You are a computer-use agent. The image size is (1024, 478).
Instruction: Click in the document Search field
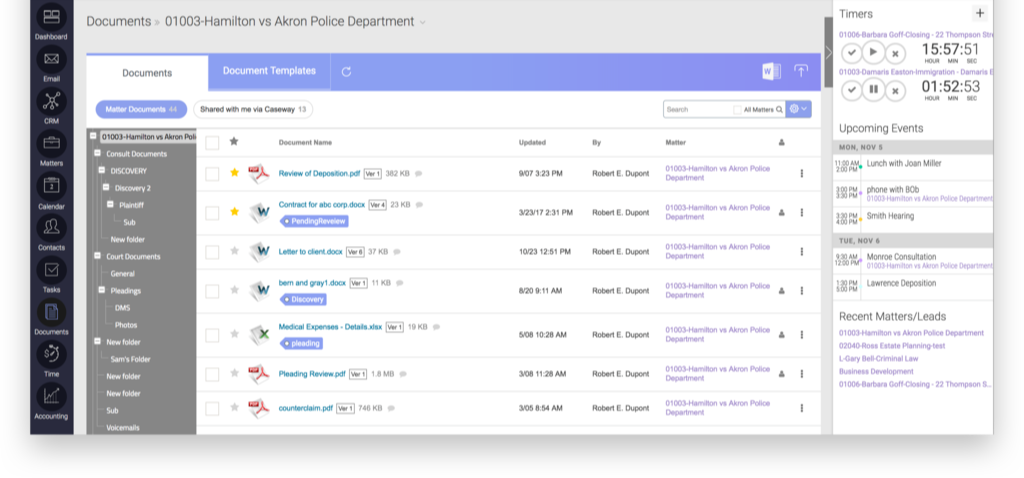tap(697, 110)
